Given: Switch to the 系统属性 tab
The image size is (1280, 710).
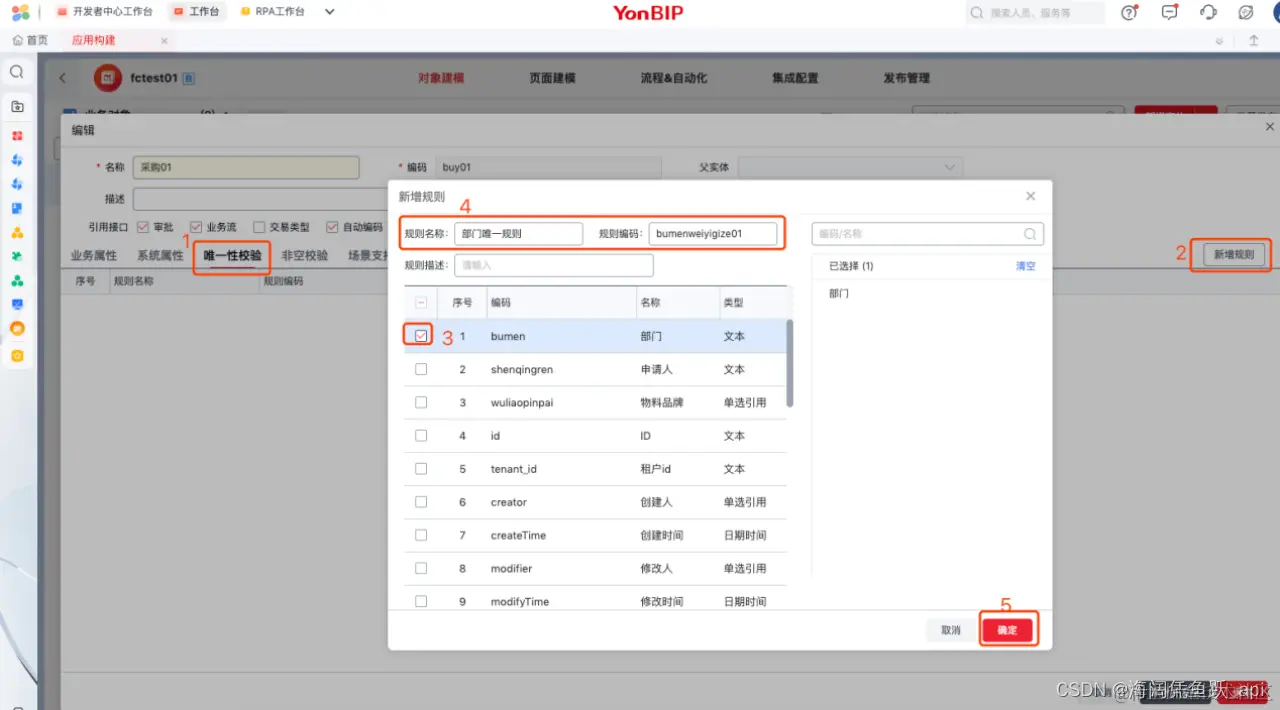Looking at the screenshot, I should click(x=160, y=256).
